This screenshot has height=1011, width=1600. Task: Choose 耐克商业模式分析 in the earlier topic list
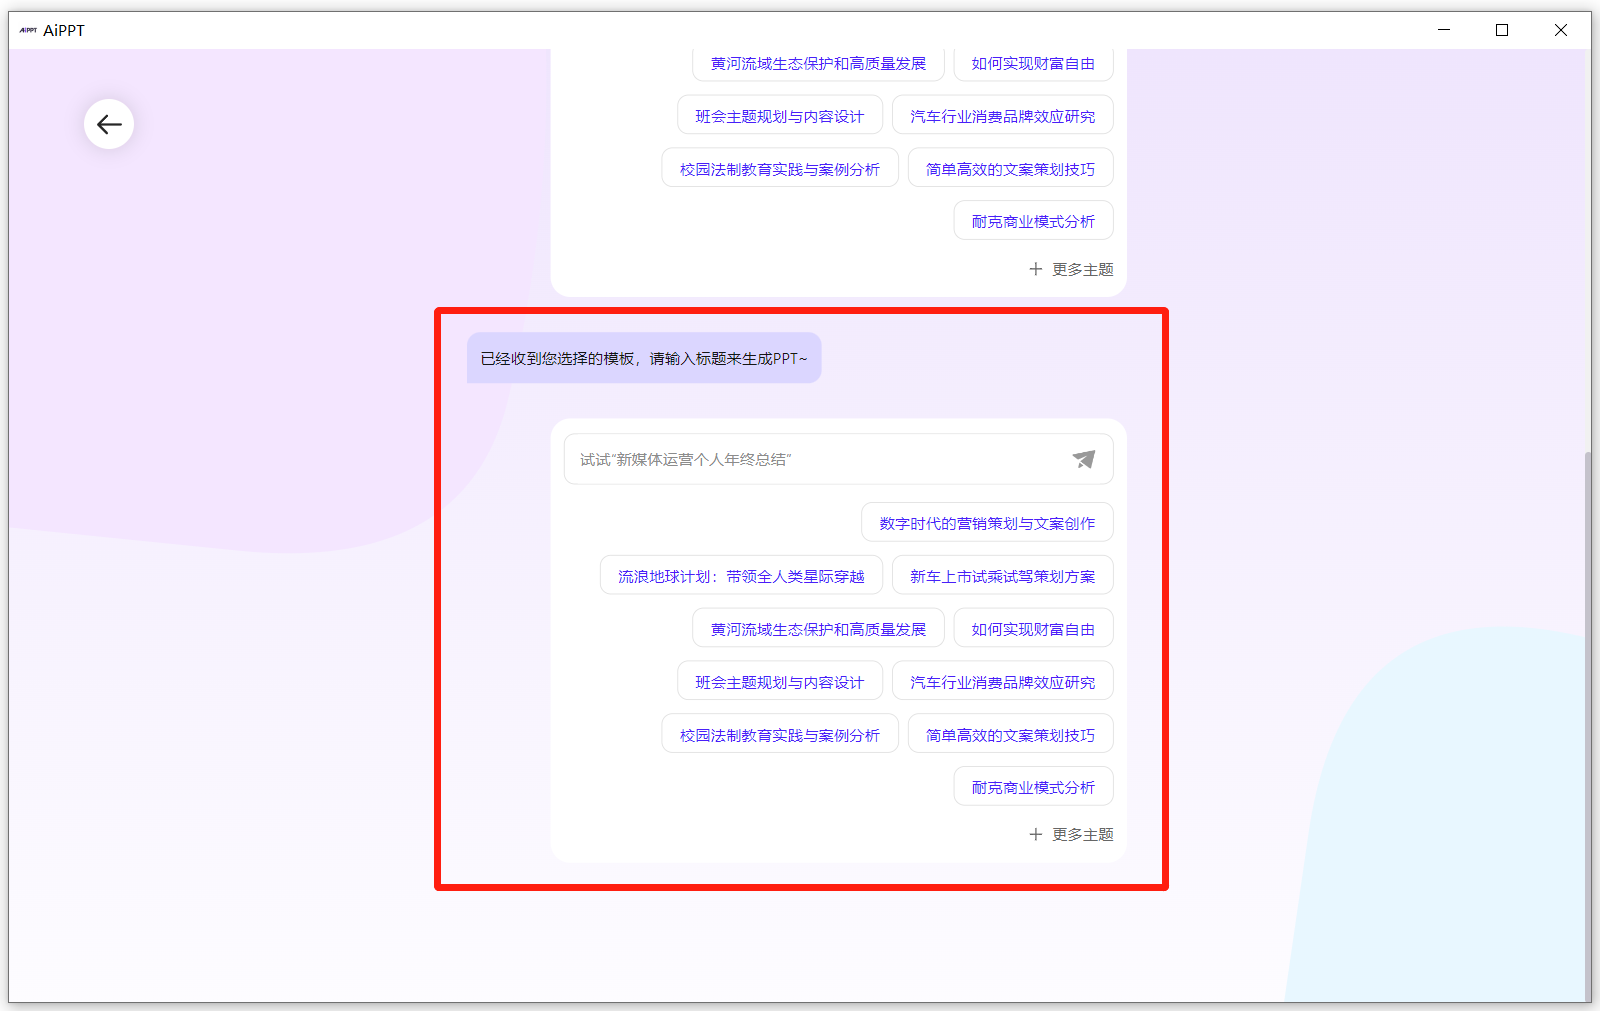click(1033, 221)
